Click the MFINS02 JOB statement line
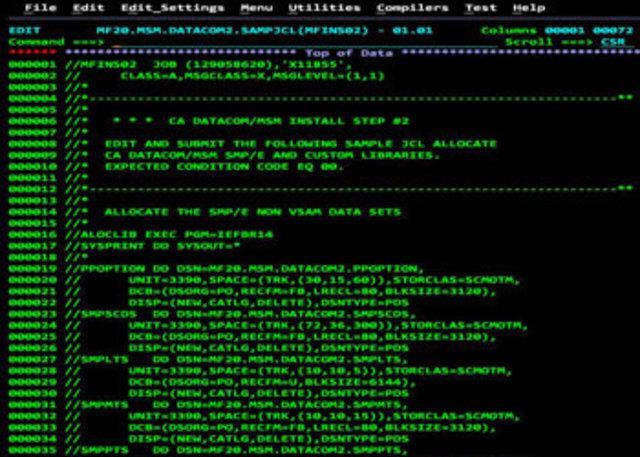 [x=208, y=64]
